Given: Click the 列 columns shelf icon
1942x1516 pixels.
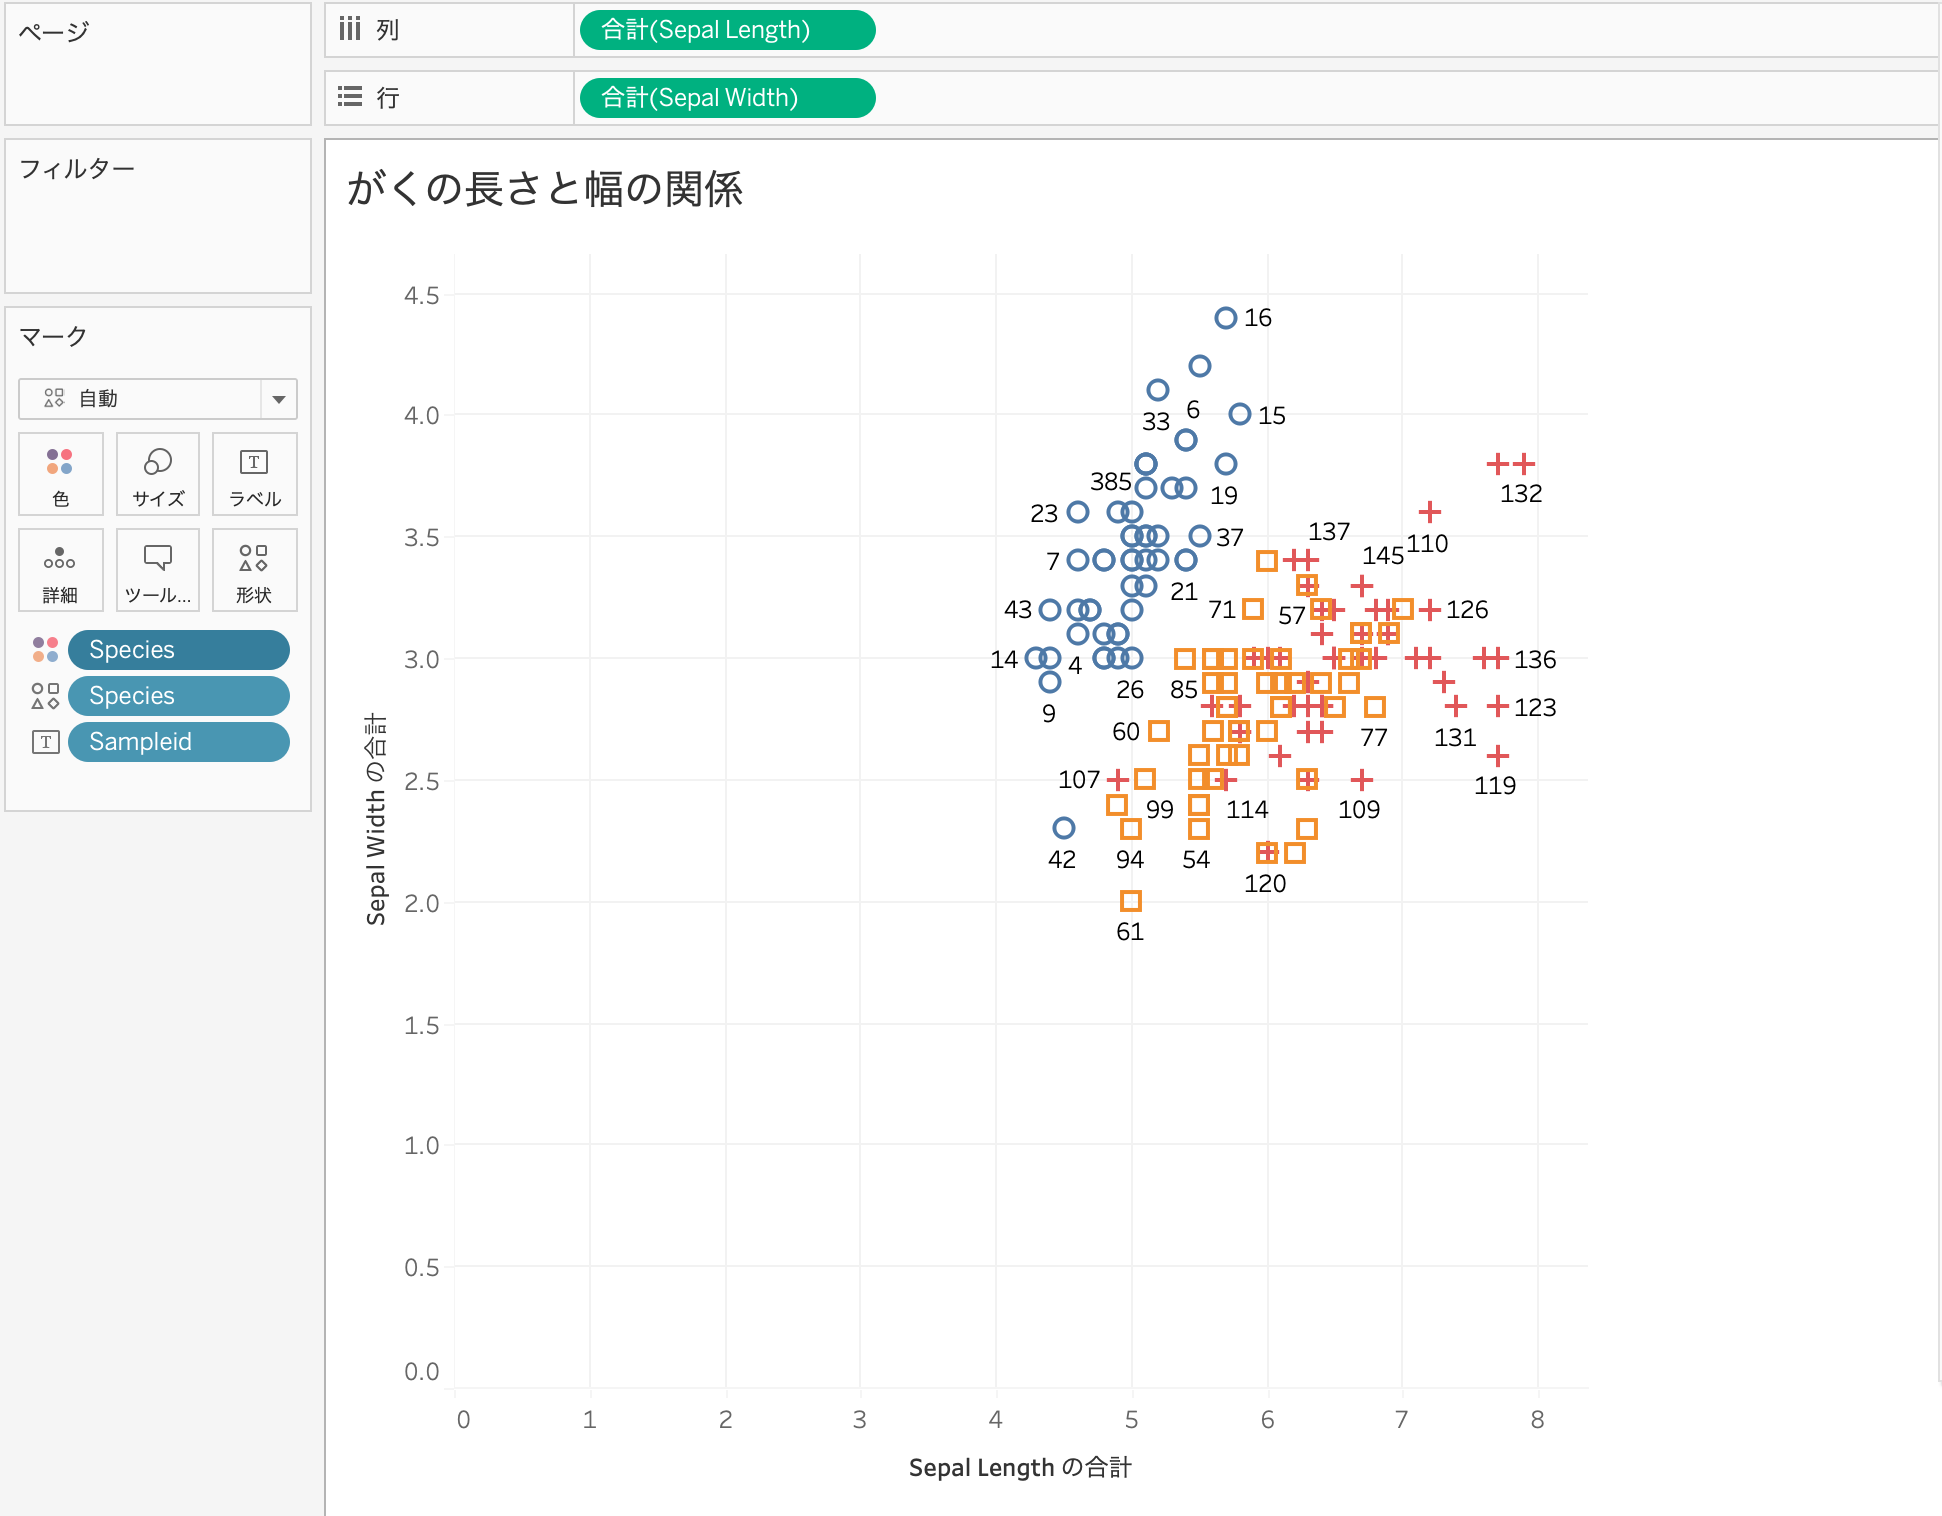Looking at the screenshot, I should (349, 29).
